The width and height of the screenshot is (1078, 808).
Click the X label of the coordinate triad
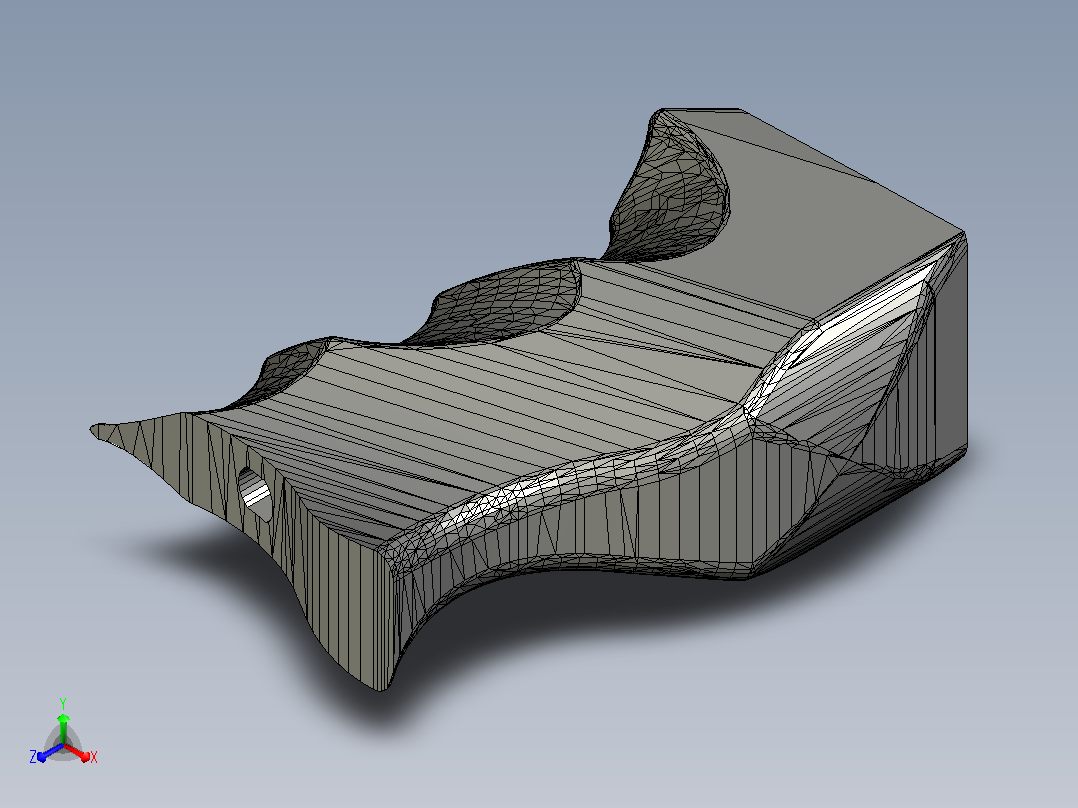click(94, 757)
